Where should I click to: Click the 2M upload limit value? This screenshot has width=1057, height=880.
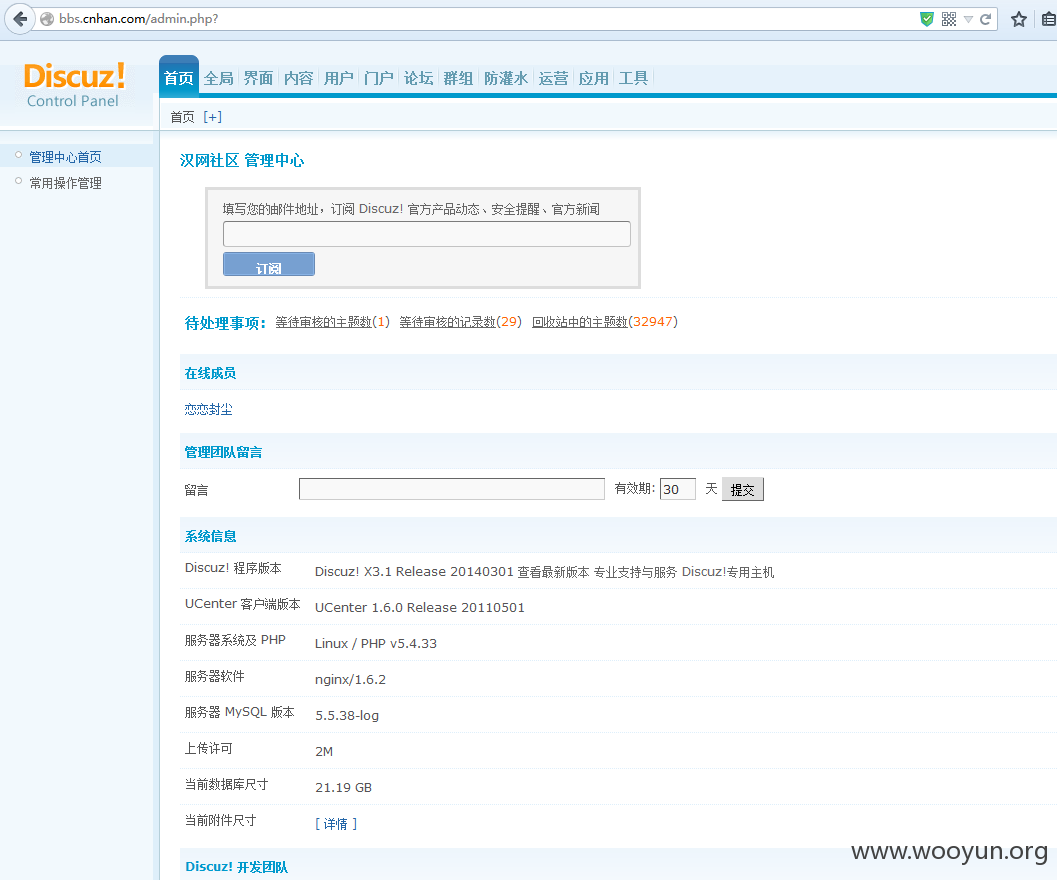pos(324,751)
